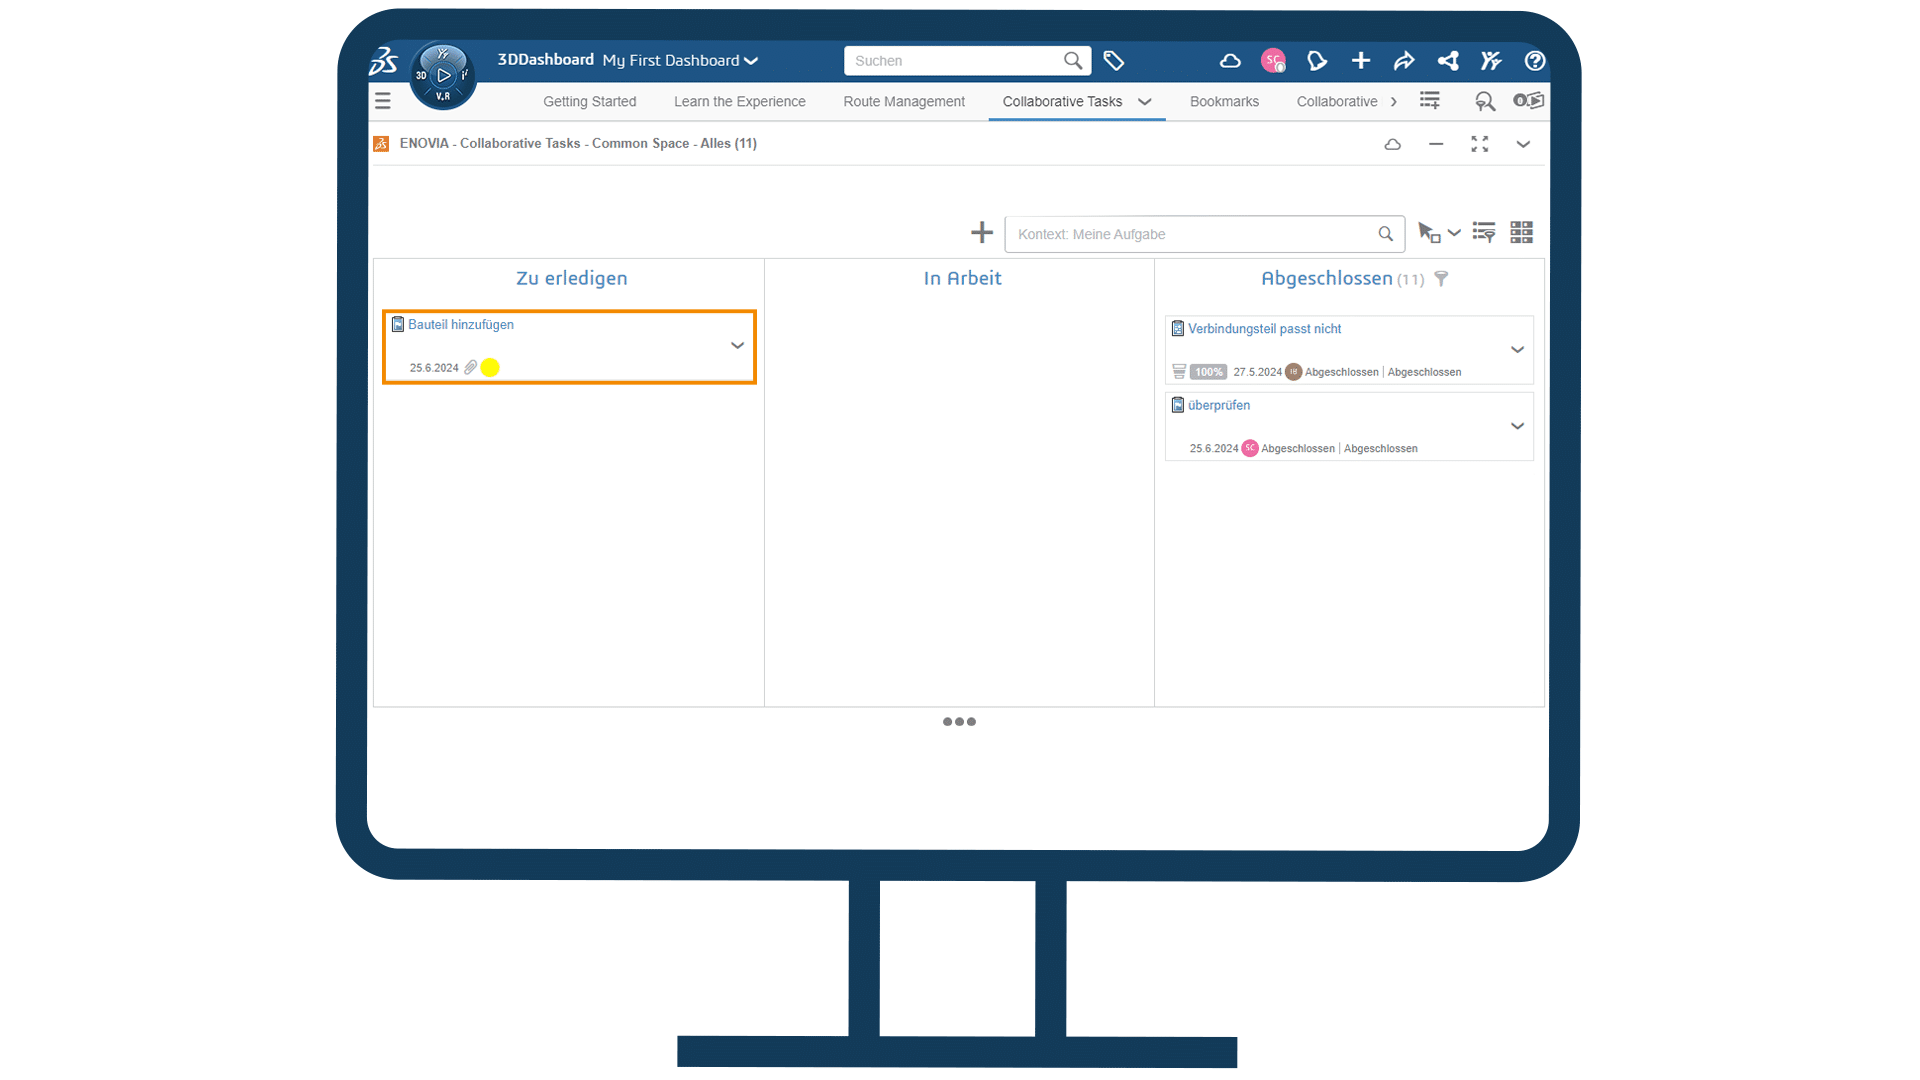Click the yellow status dot on task

tap(490, 368)
